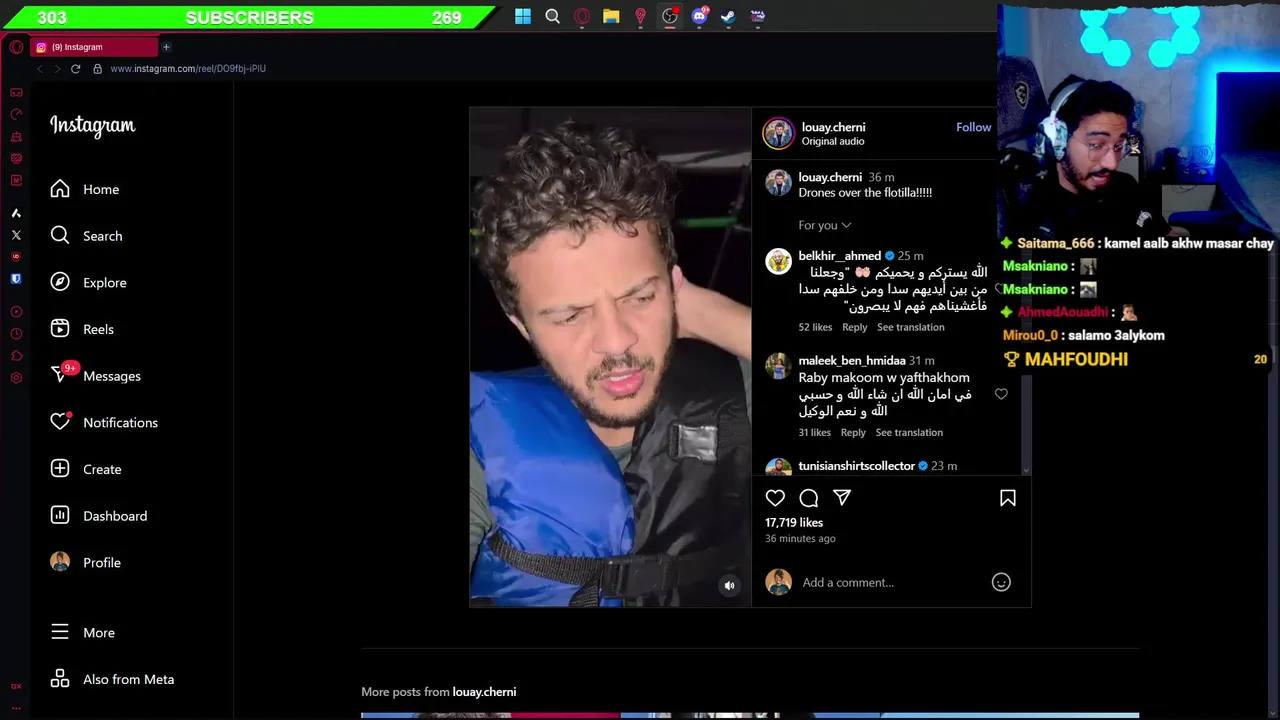Click the Instagram logo
Image resolution: width=1280 pixels, height=720 pixels.
(x=93, y=126)
